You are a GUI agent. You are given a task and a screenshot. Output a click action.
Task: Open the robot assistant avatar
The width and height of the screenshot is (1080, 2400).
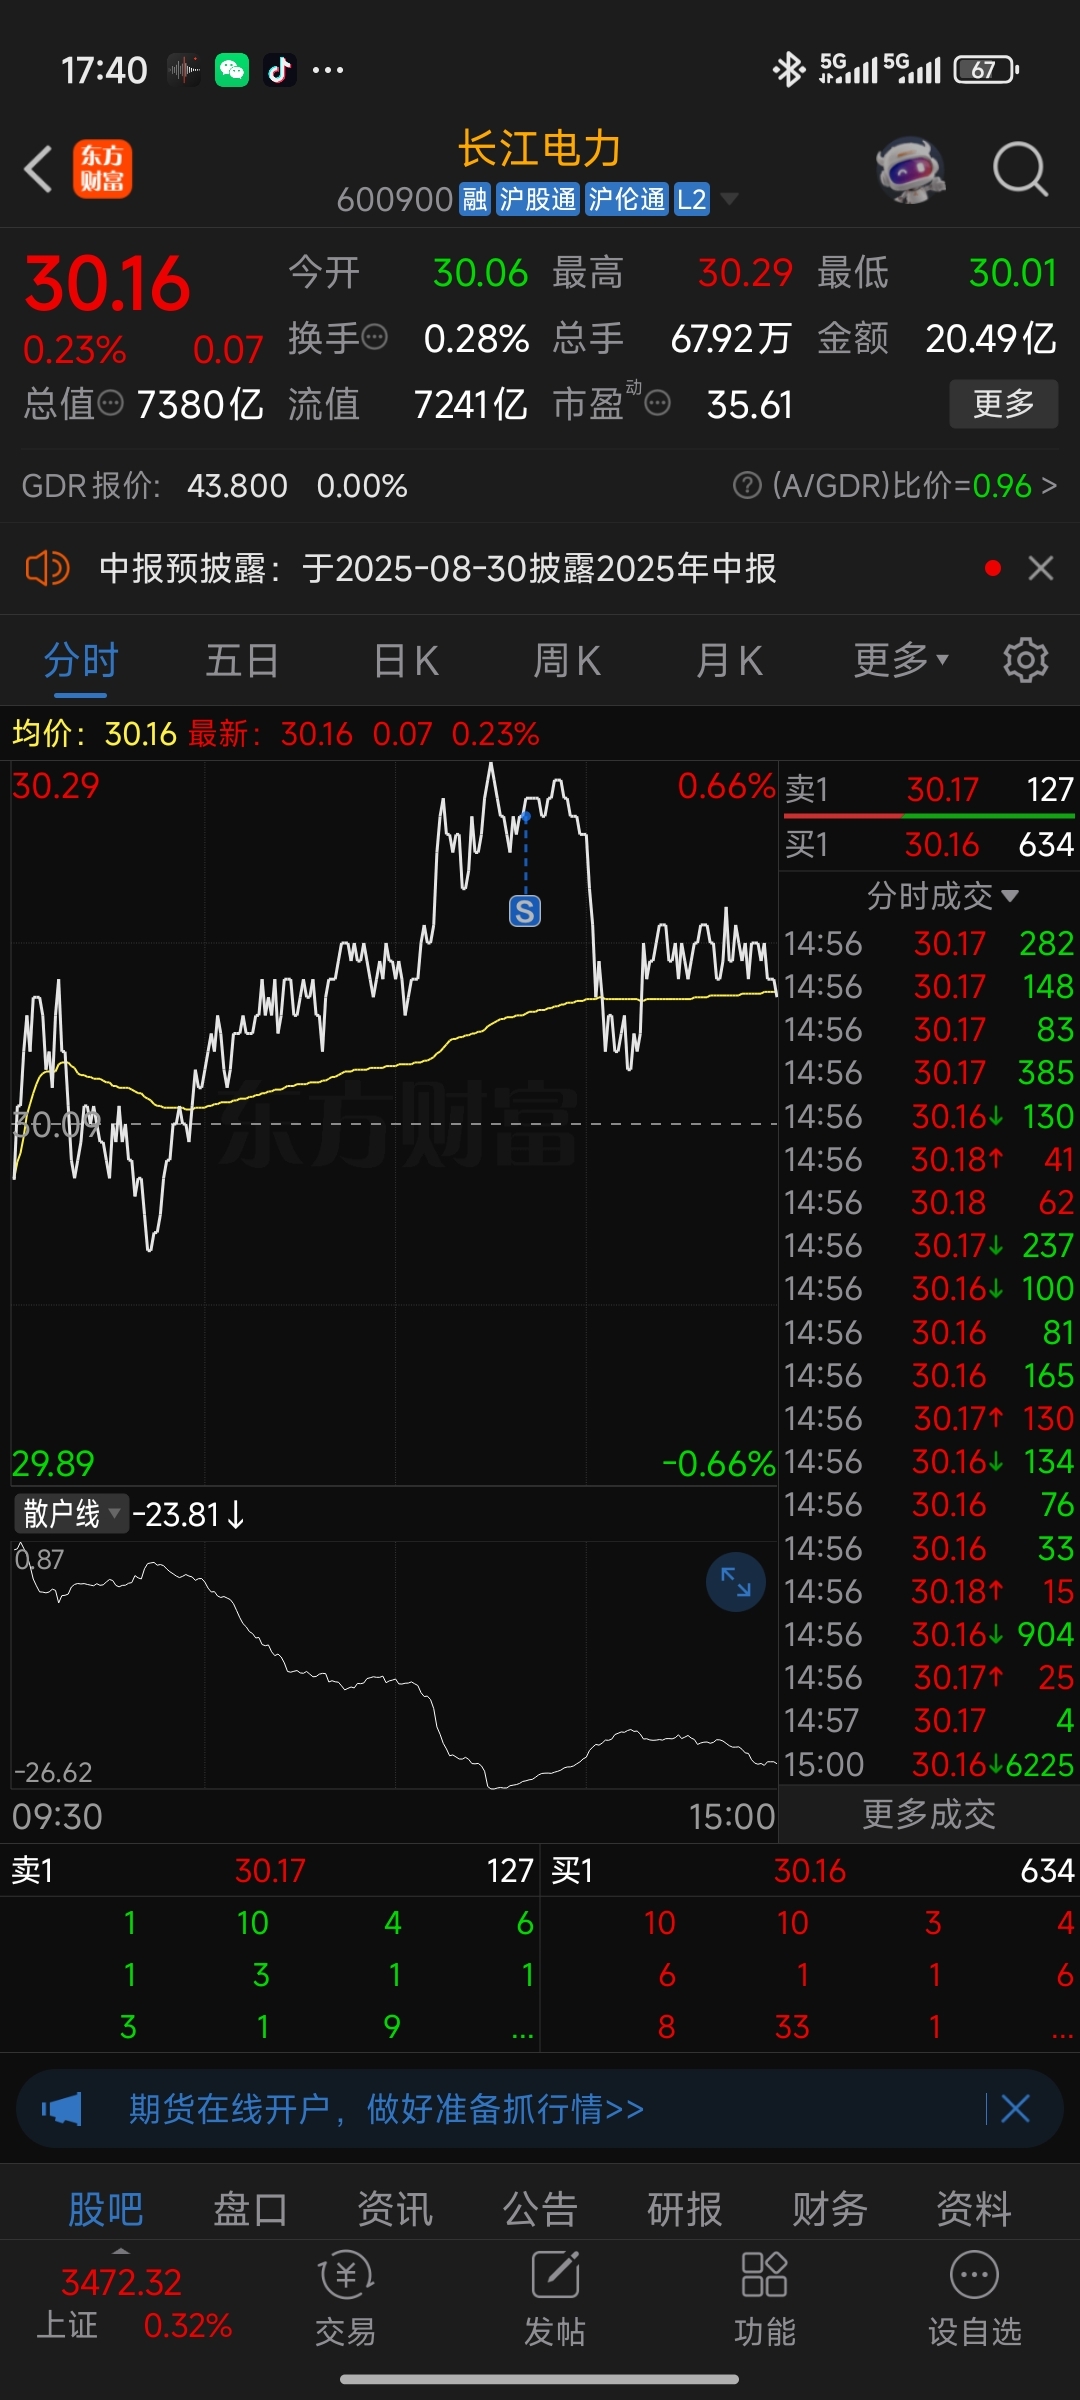tap(911, 169)
